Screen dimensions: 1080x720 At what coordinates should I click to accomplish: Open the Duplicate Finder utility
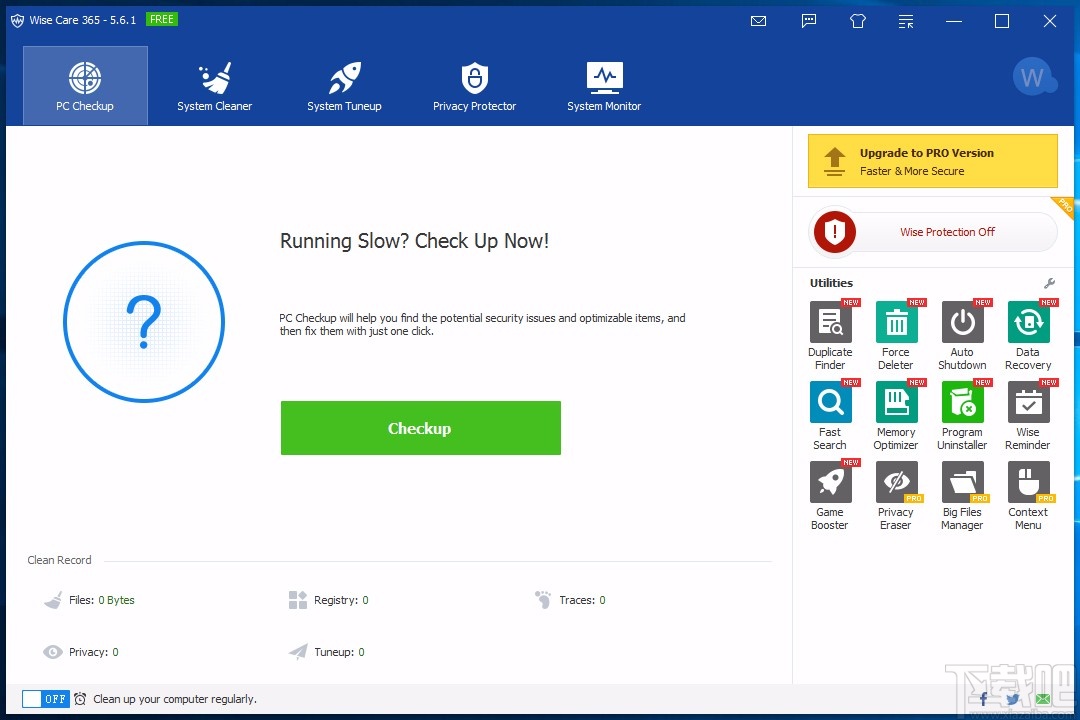coord(830,323)
